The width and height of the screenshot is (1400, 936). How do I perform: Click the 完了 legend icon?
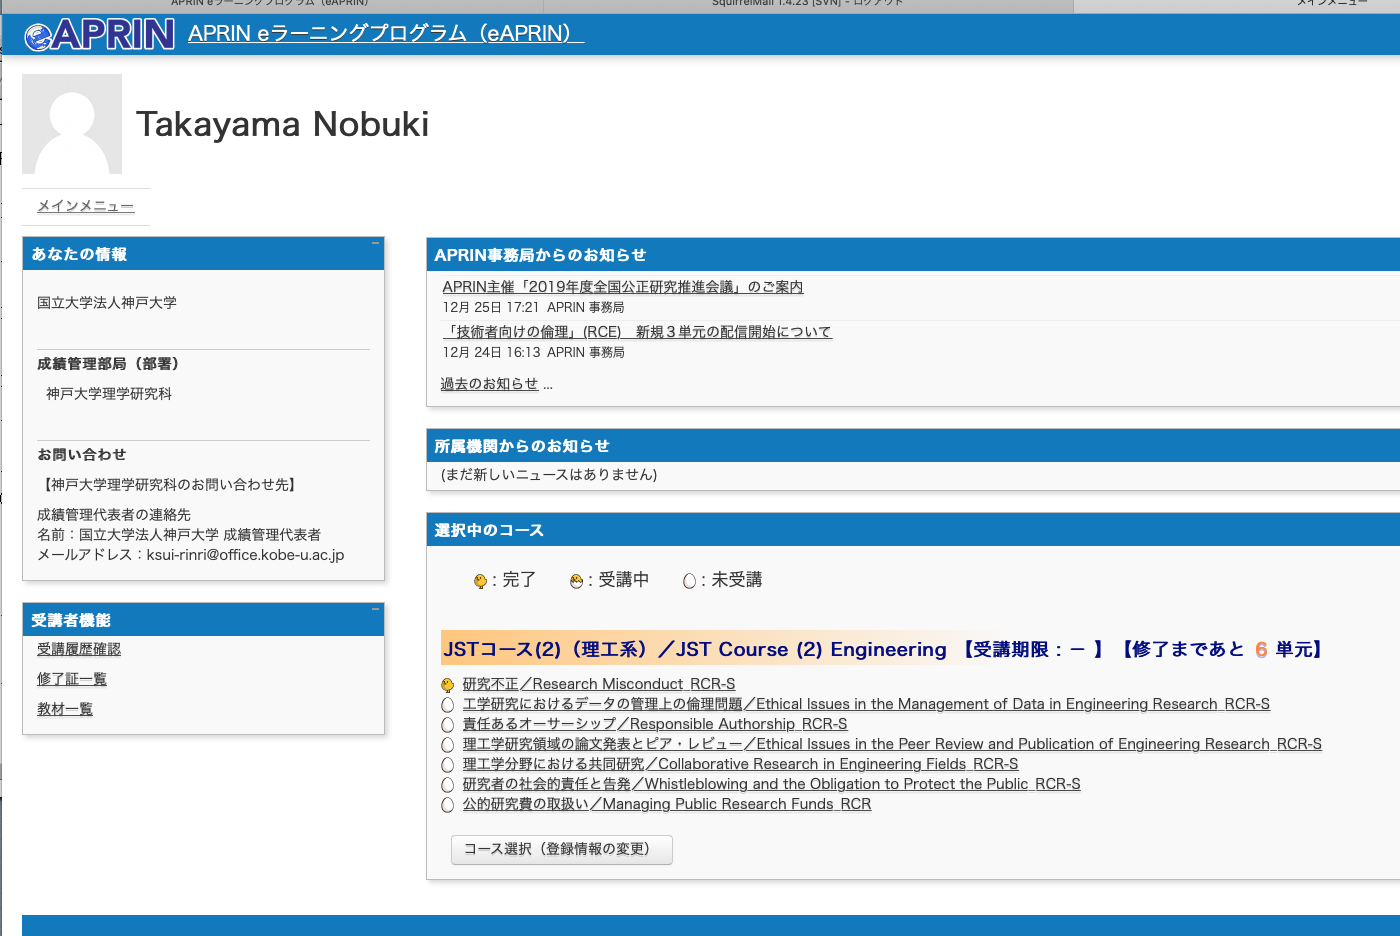(x=480, y=581)
